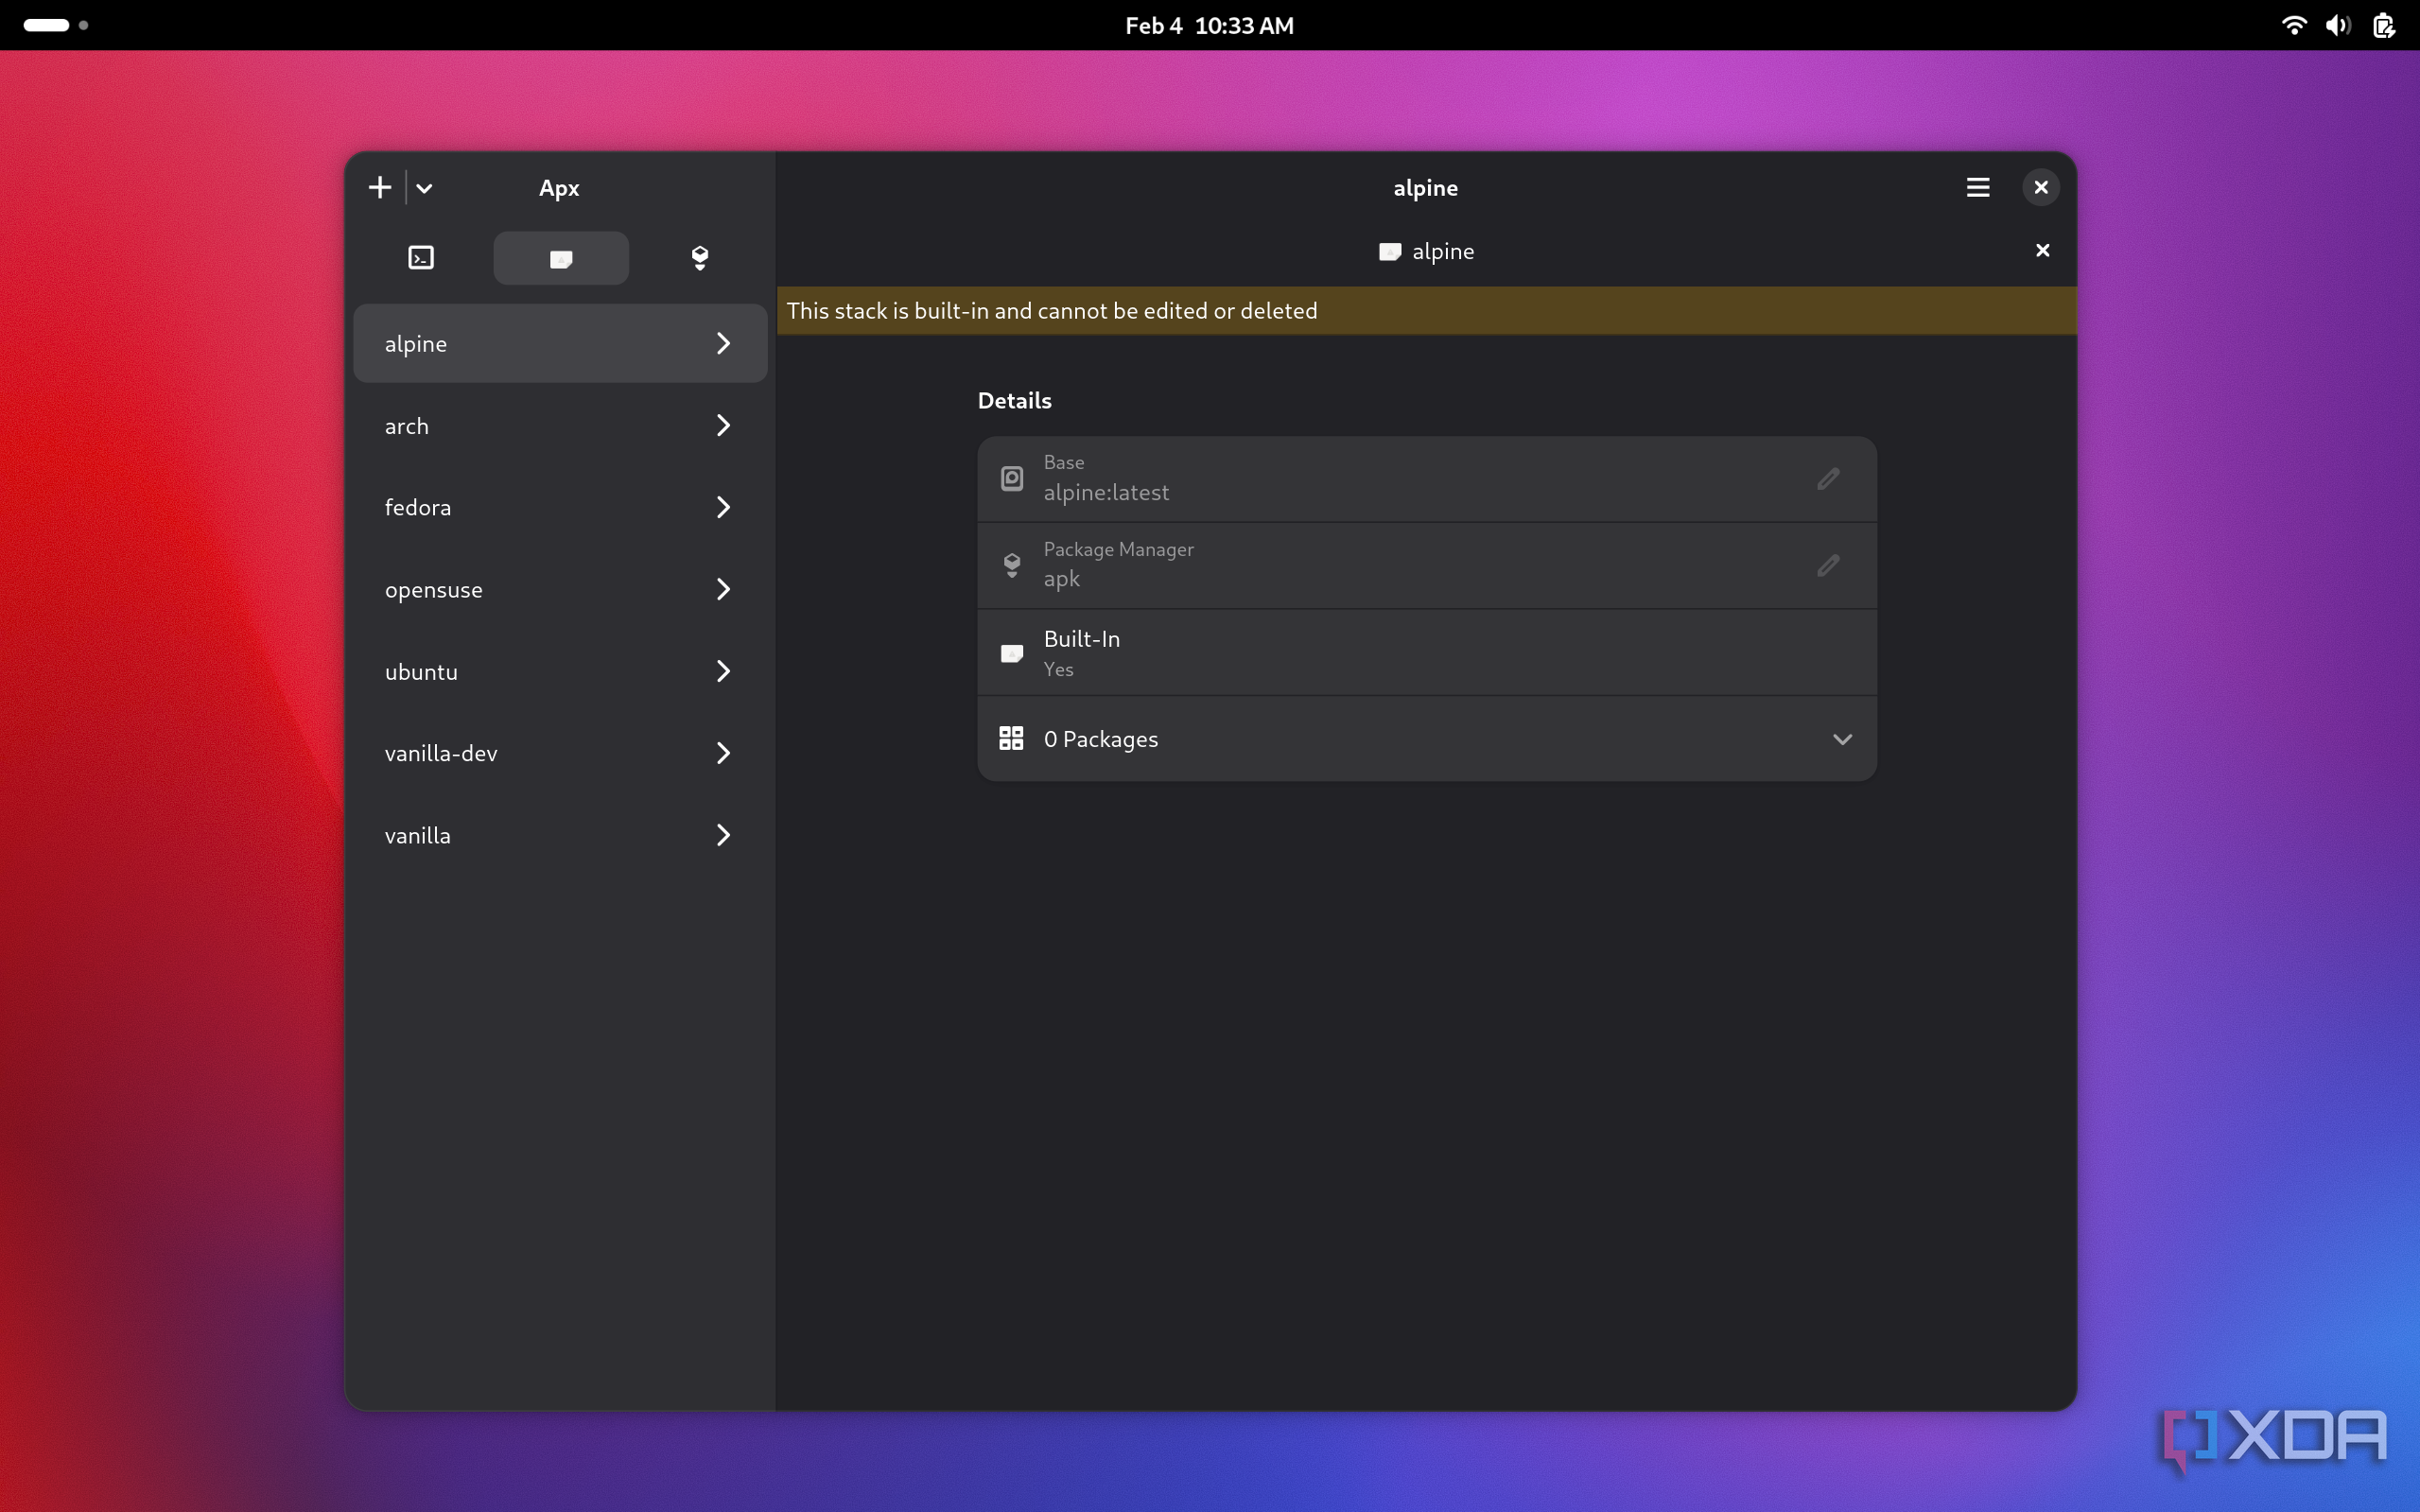This screenshot has width=2420, height=1512.
Task: Click the Details section heading
Action: point(1014,400)
